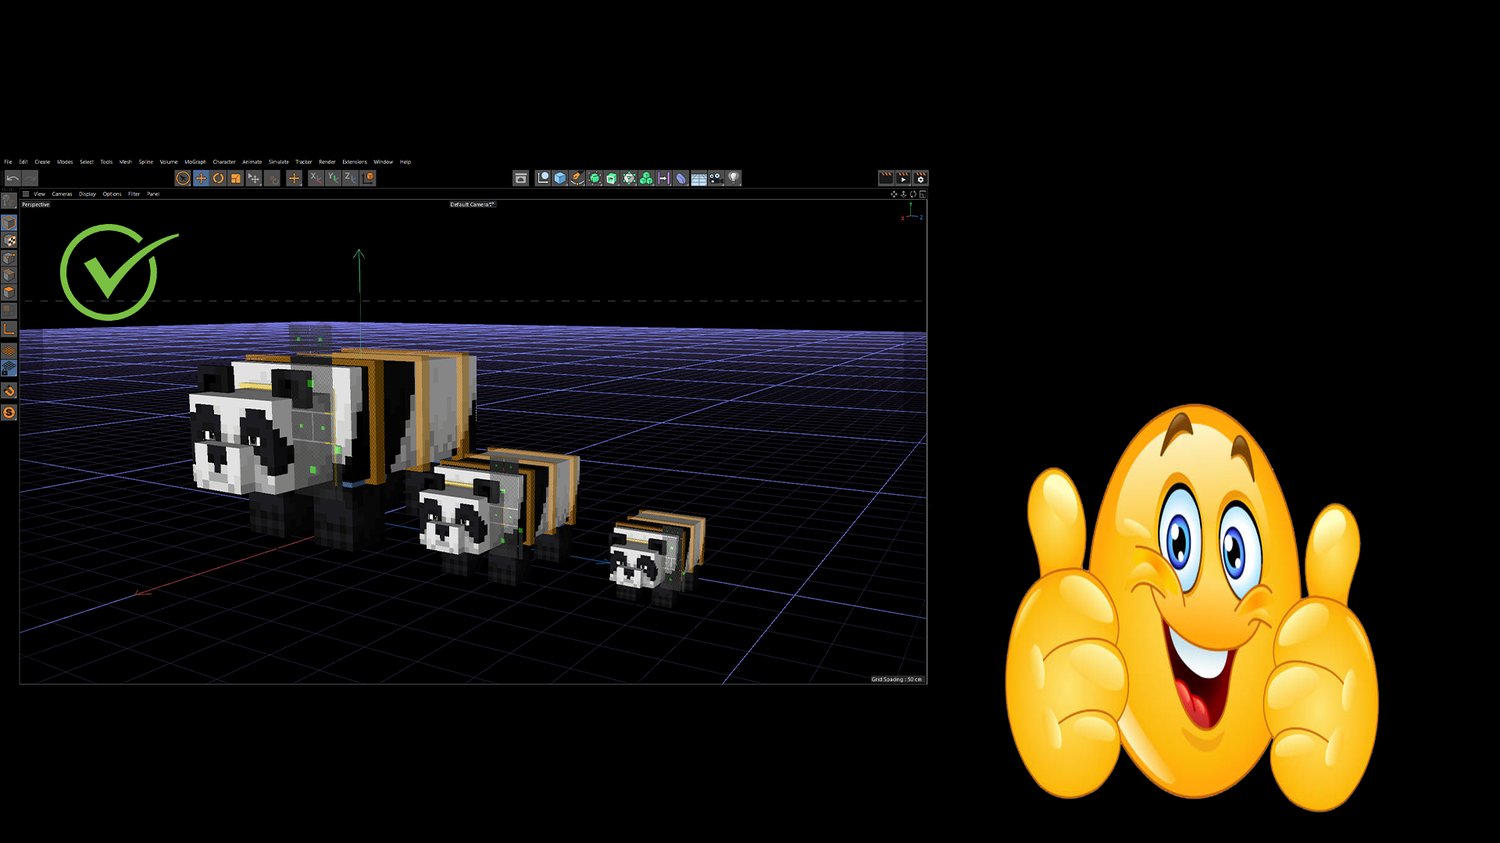Open the Linear Field icon
This screenshot has height=843, width=1500.
coord(663,178)
